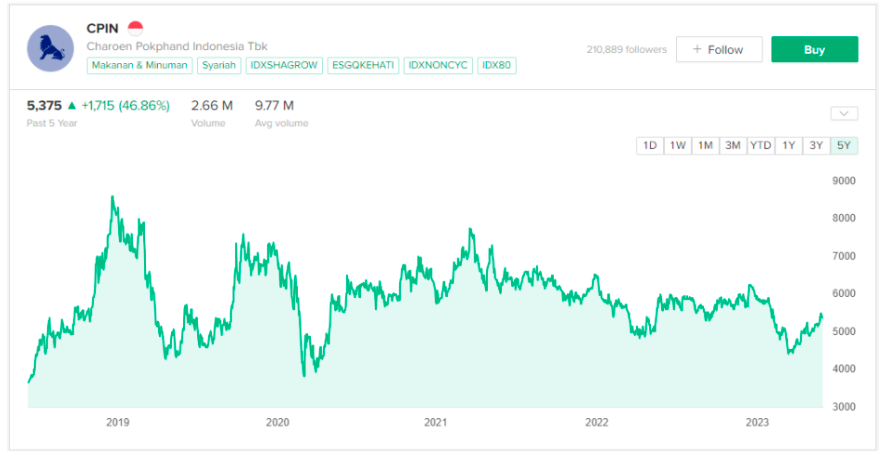The width and height of the screenshot is (882, 457).
Task: Click the 8000 y-axis label
Action: [844, 218]
